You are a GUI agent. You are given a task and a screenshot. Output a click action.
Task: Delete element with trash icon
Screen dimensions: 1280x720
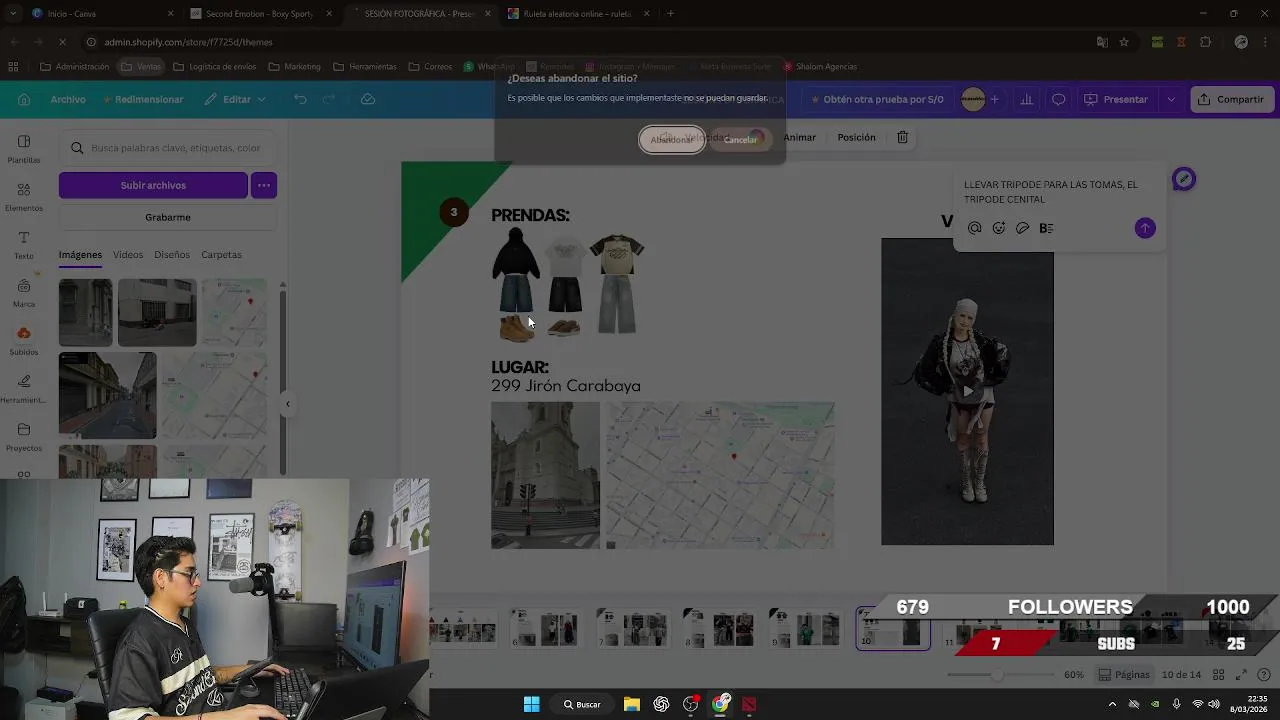click(x=902, y=137)
